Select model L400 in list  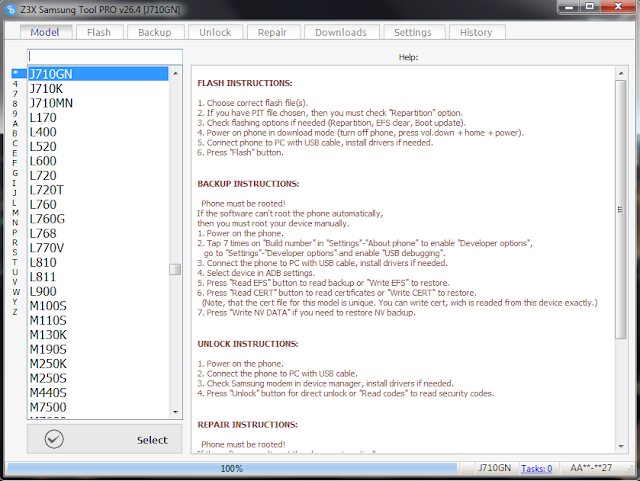[98, 132]
